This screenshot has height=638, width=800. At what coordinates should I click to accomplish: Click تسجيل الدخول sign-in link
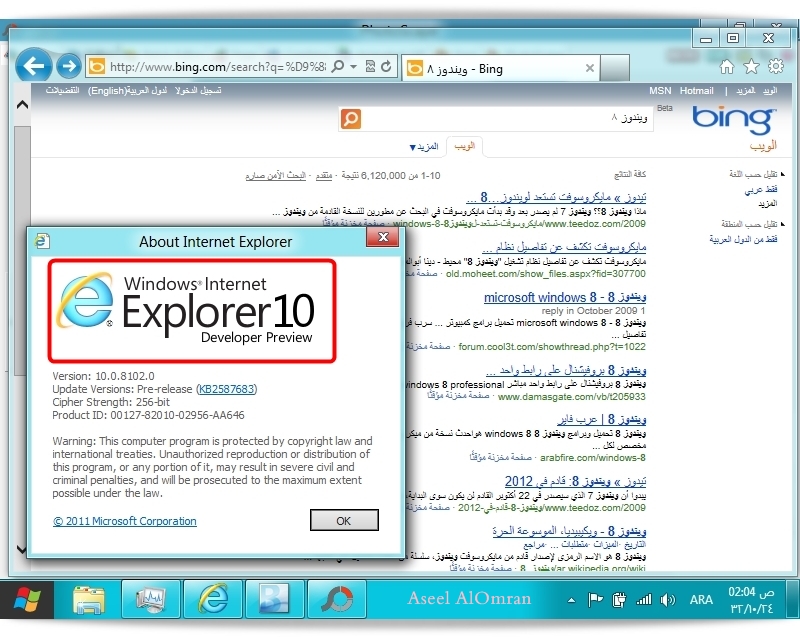tap(198, 91)
